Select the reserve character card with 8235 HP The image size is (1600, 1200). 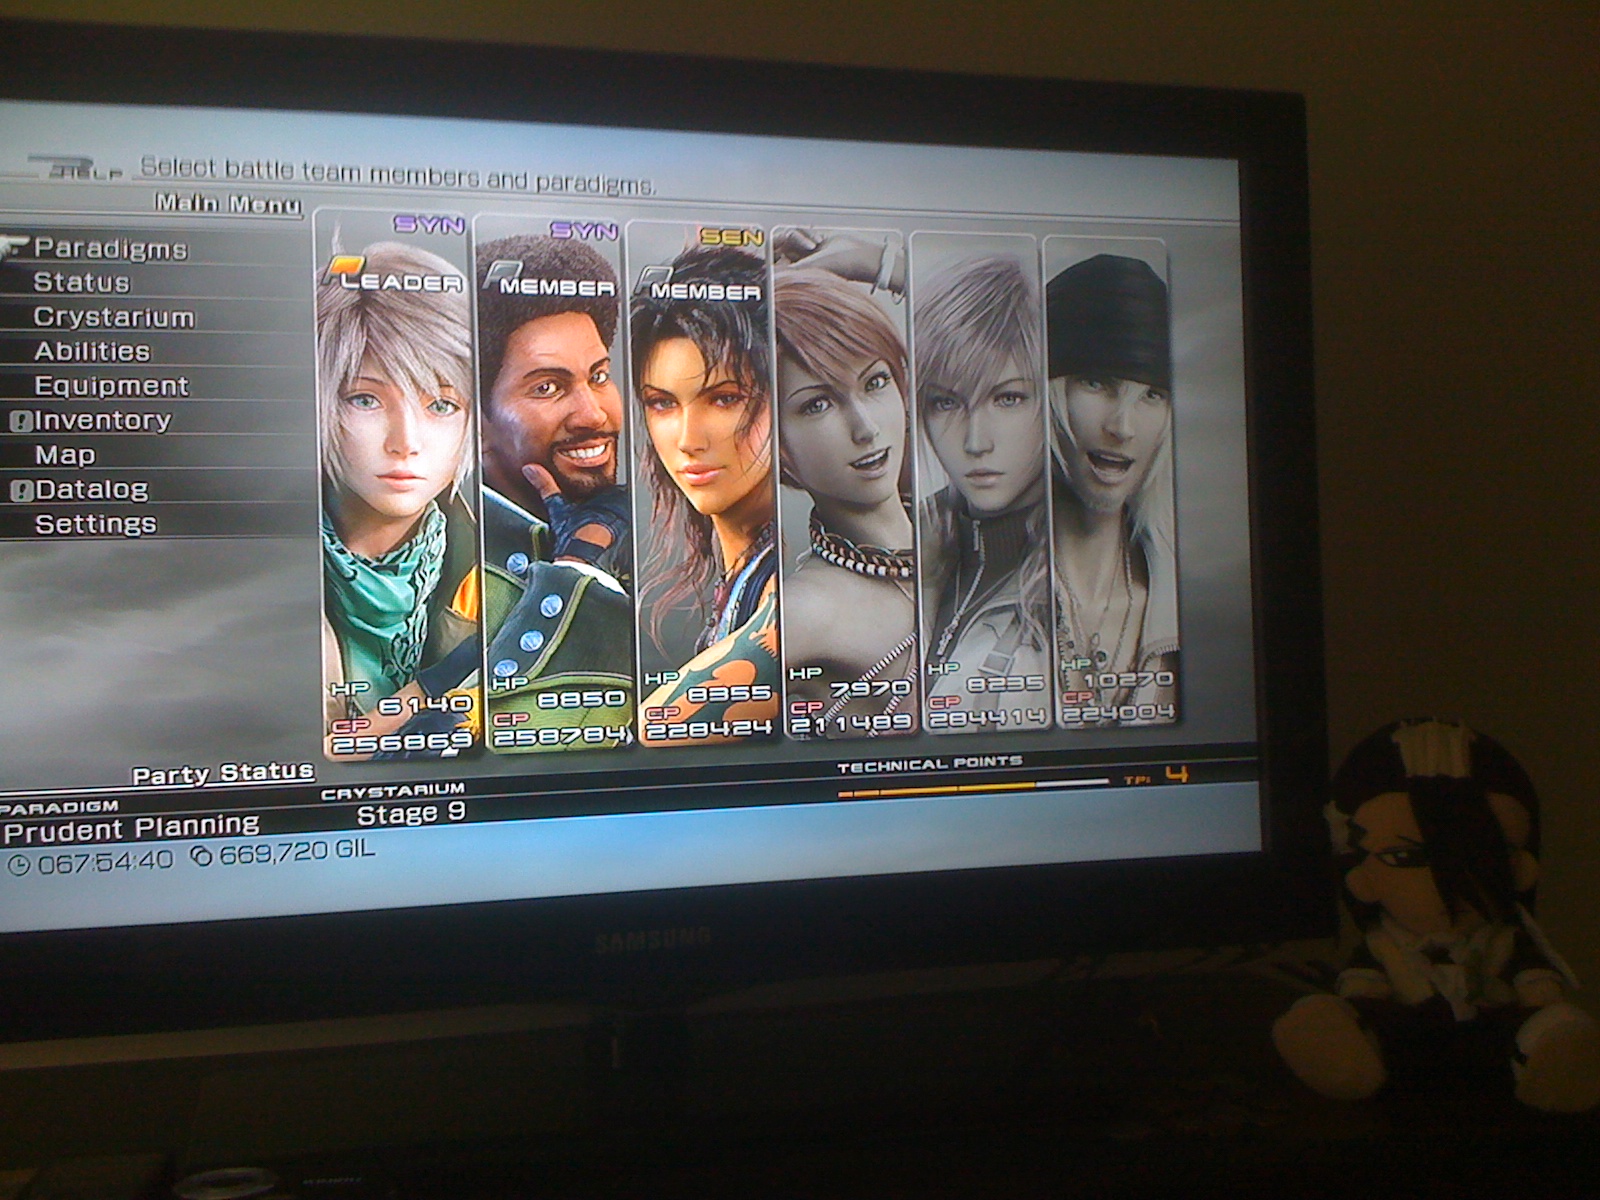pyautogui.click(x=980, y=482)
